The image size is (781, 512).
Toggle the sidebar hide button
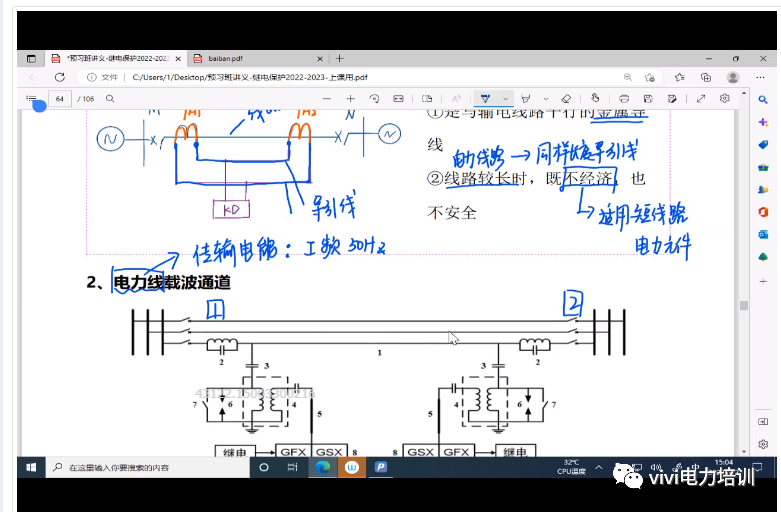pos(763,421)
